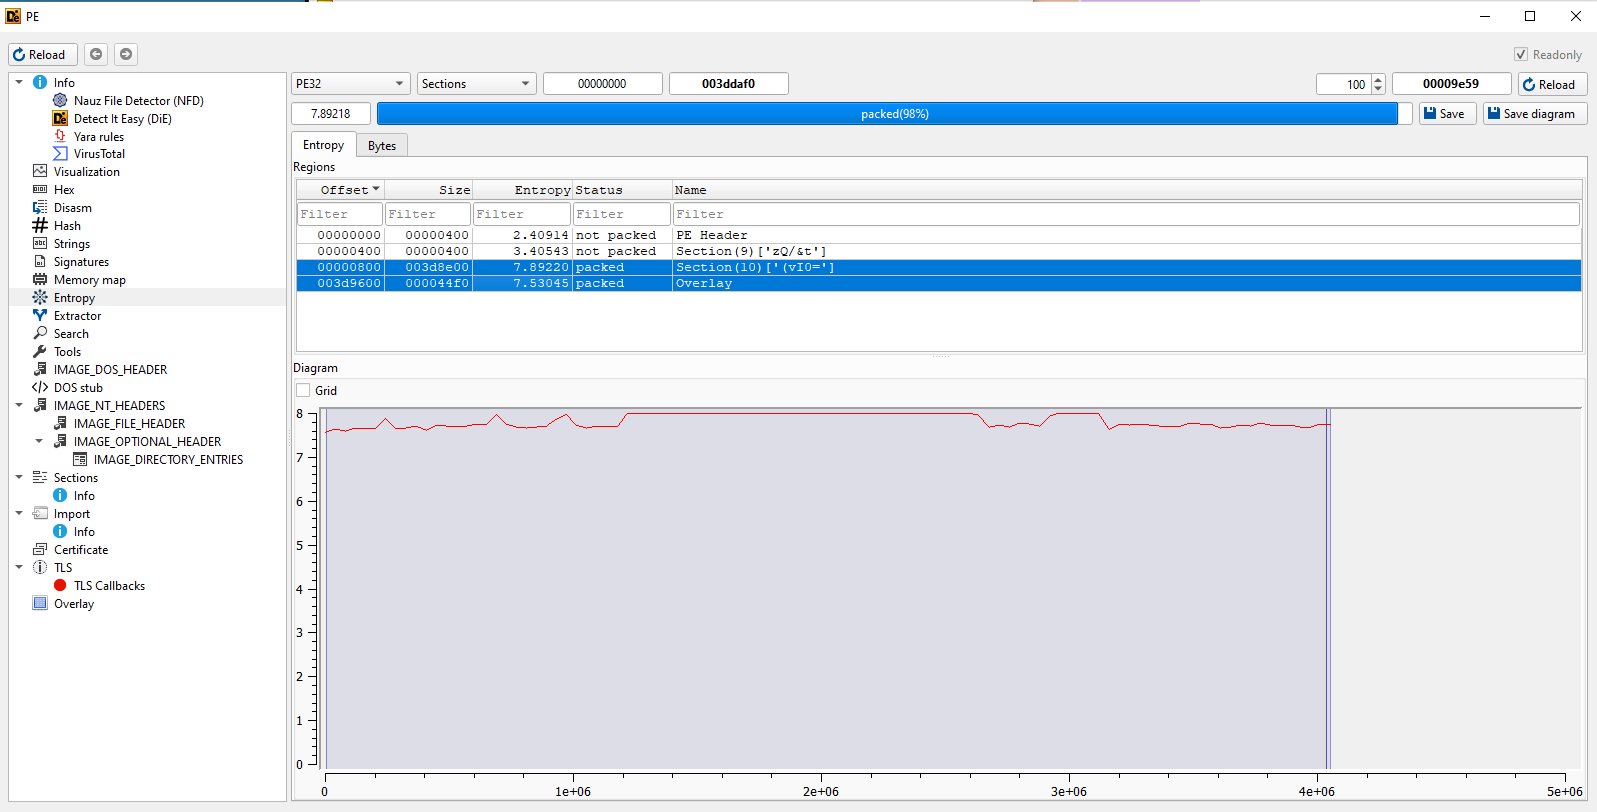The width and height of the screenshot is (1597, 812).
Task: Open Yara rules in sidebar
Action: tap(98, 137)
